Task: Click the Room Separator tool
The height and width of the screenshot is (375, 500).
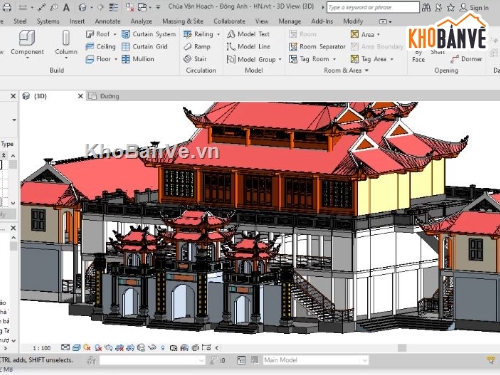Action: (x=317, y=46)
